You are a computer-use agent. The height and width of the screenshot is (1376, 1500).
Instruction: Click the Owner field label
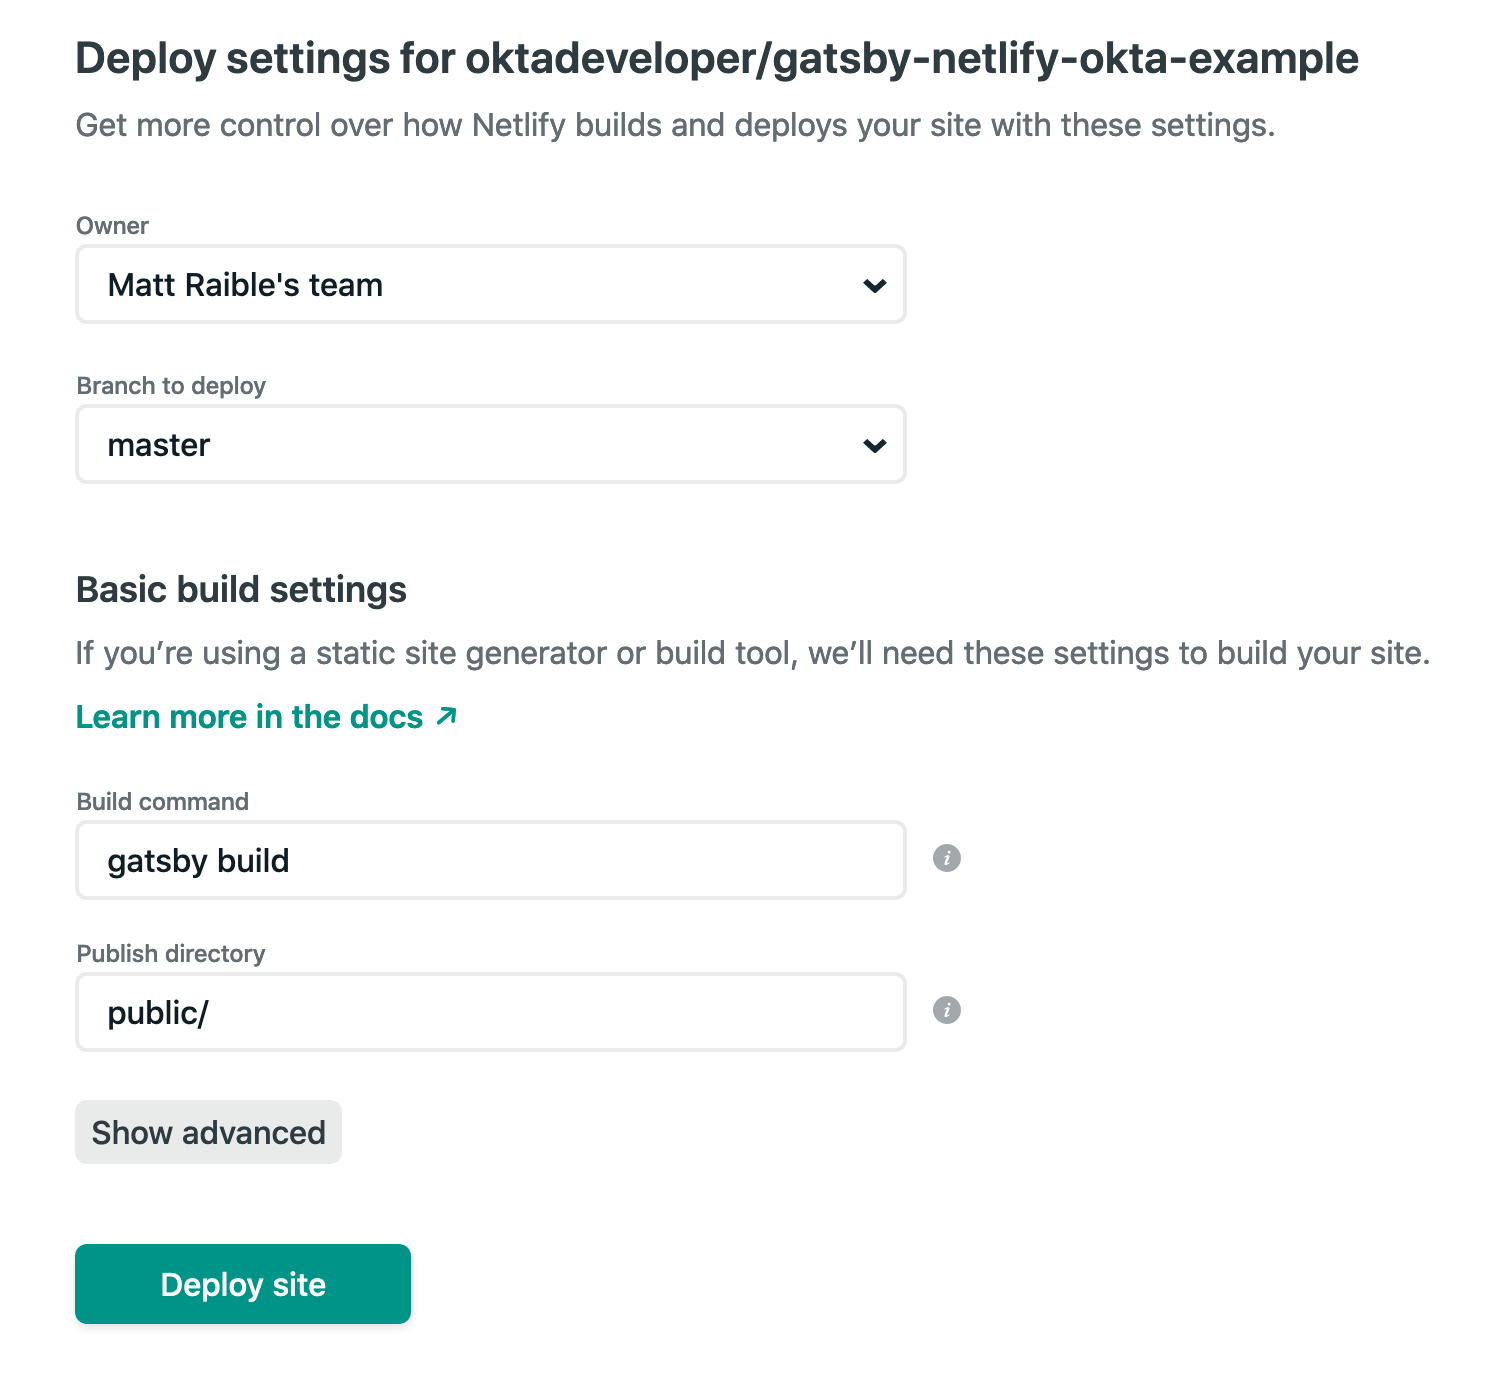112,226
